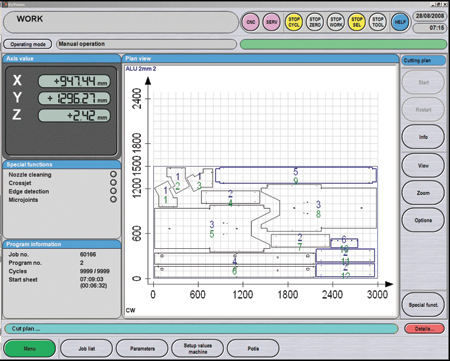Viewport: 450px width, 361px height.
Task: Click the pink CNC round button
Action: pos(250,22)
